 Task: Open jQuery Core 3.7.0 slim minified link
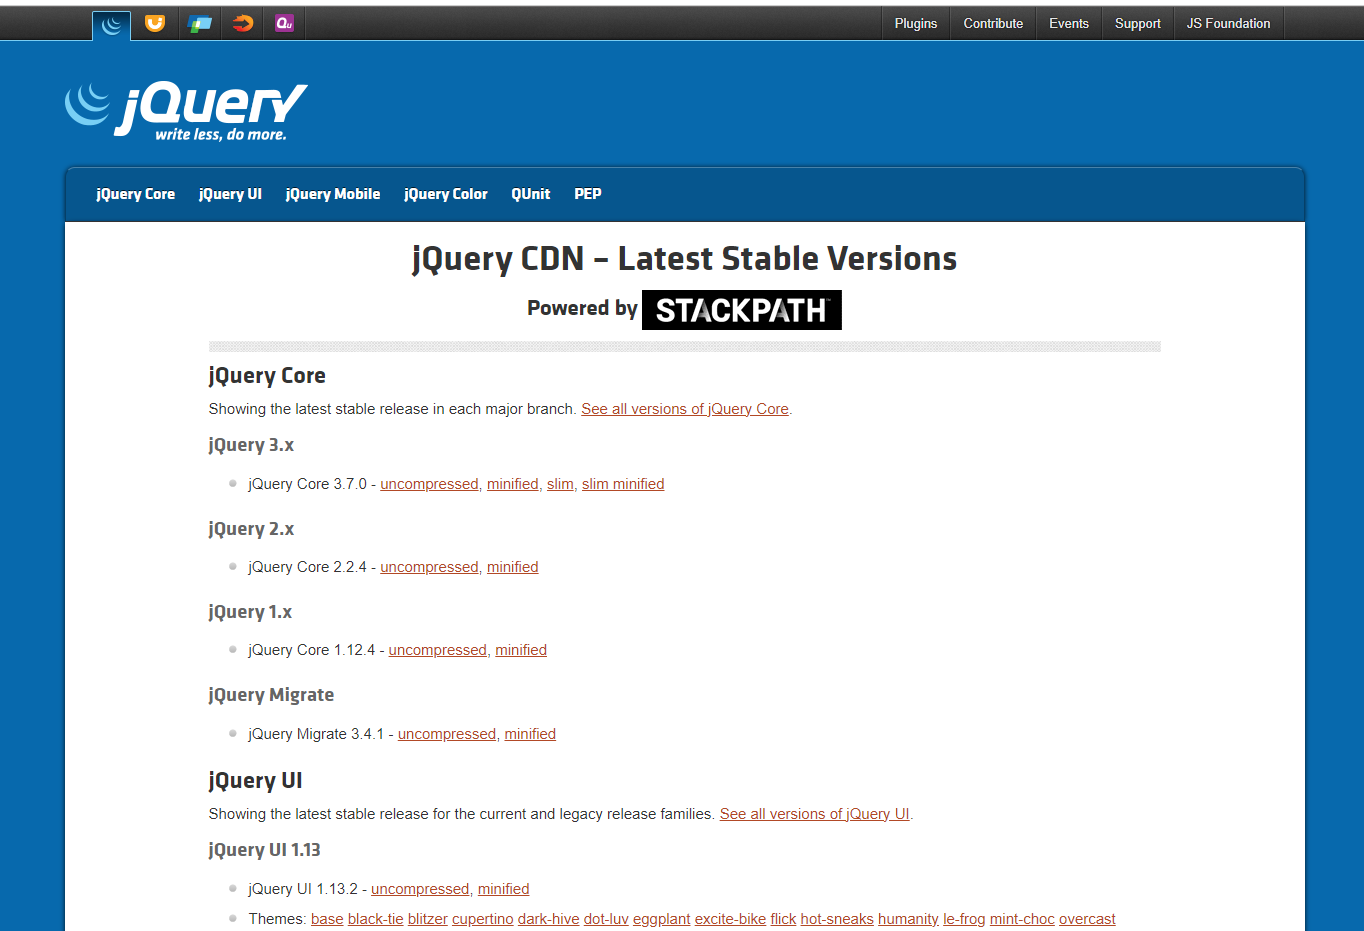click(x=623, y=484)
